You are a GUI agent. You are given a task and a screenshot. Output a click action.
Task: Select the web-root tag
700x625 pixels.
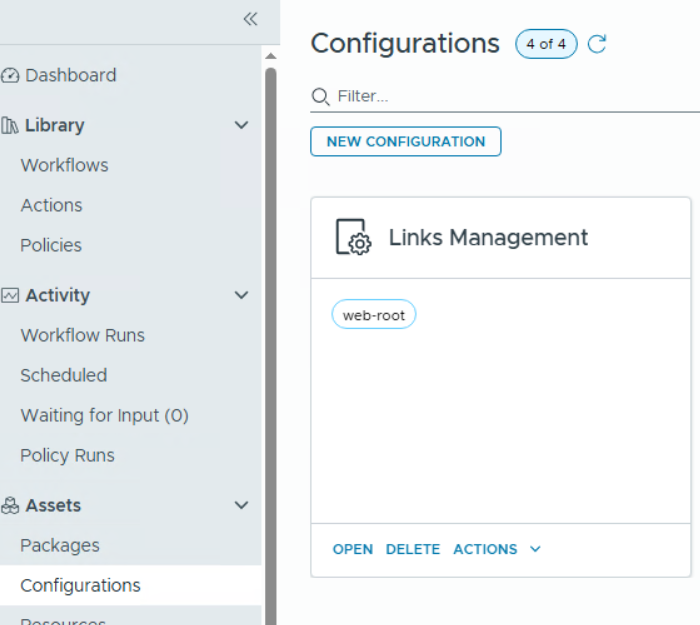tap(373, 315)
